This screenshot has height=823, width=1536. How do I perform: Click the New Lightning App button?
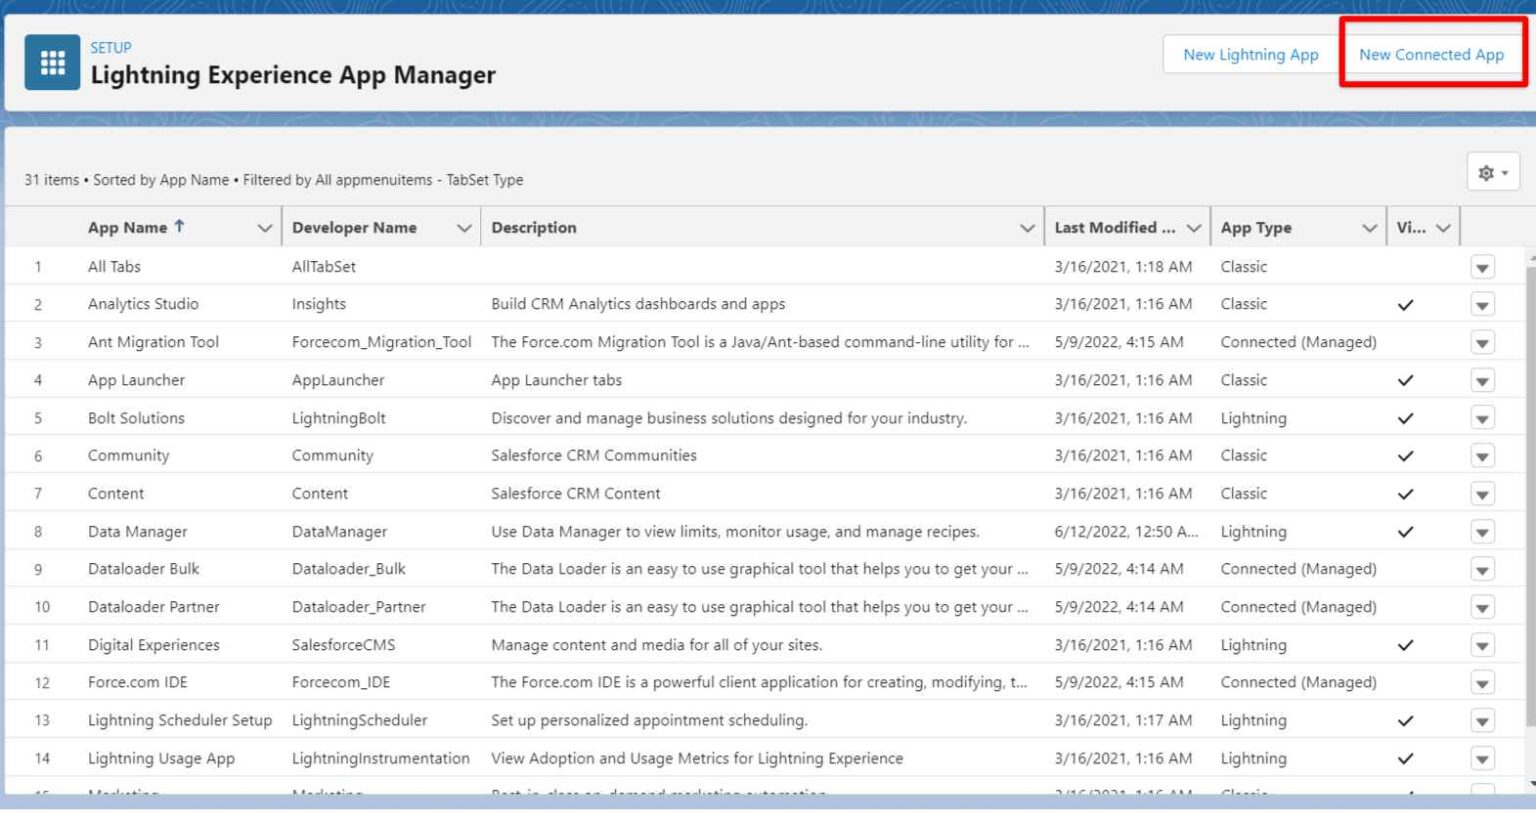coord(1250,55)
